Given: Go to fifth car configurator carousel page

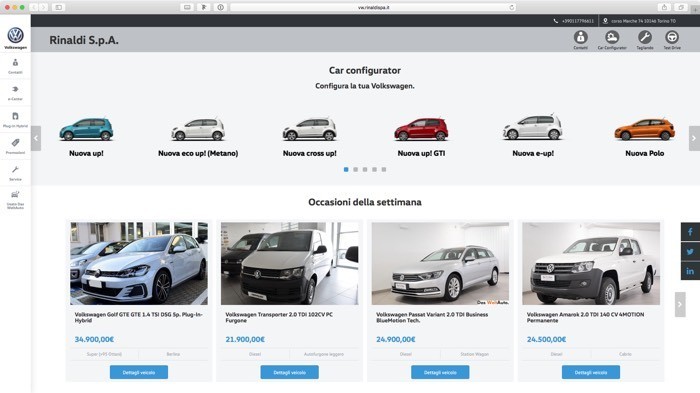Looking at the screenshot, I should click(x=383, y=170).
